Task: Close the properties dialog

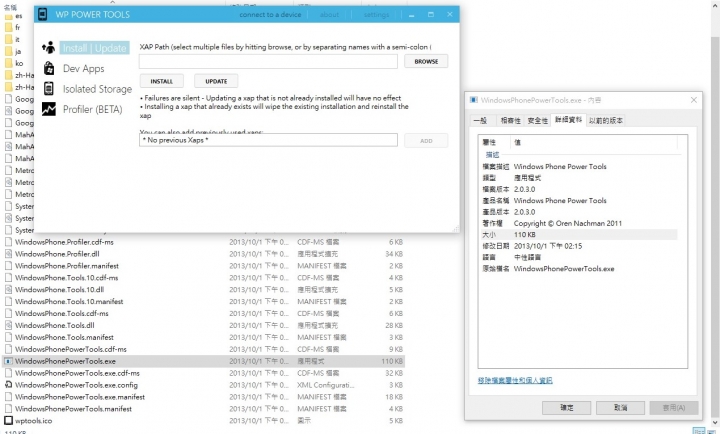Action: pos(694,100)
